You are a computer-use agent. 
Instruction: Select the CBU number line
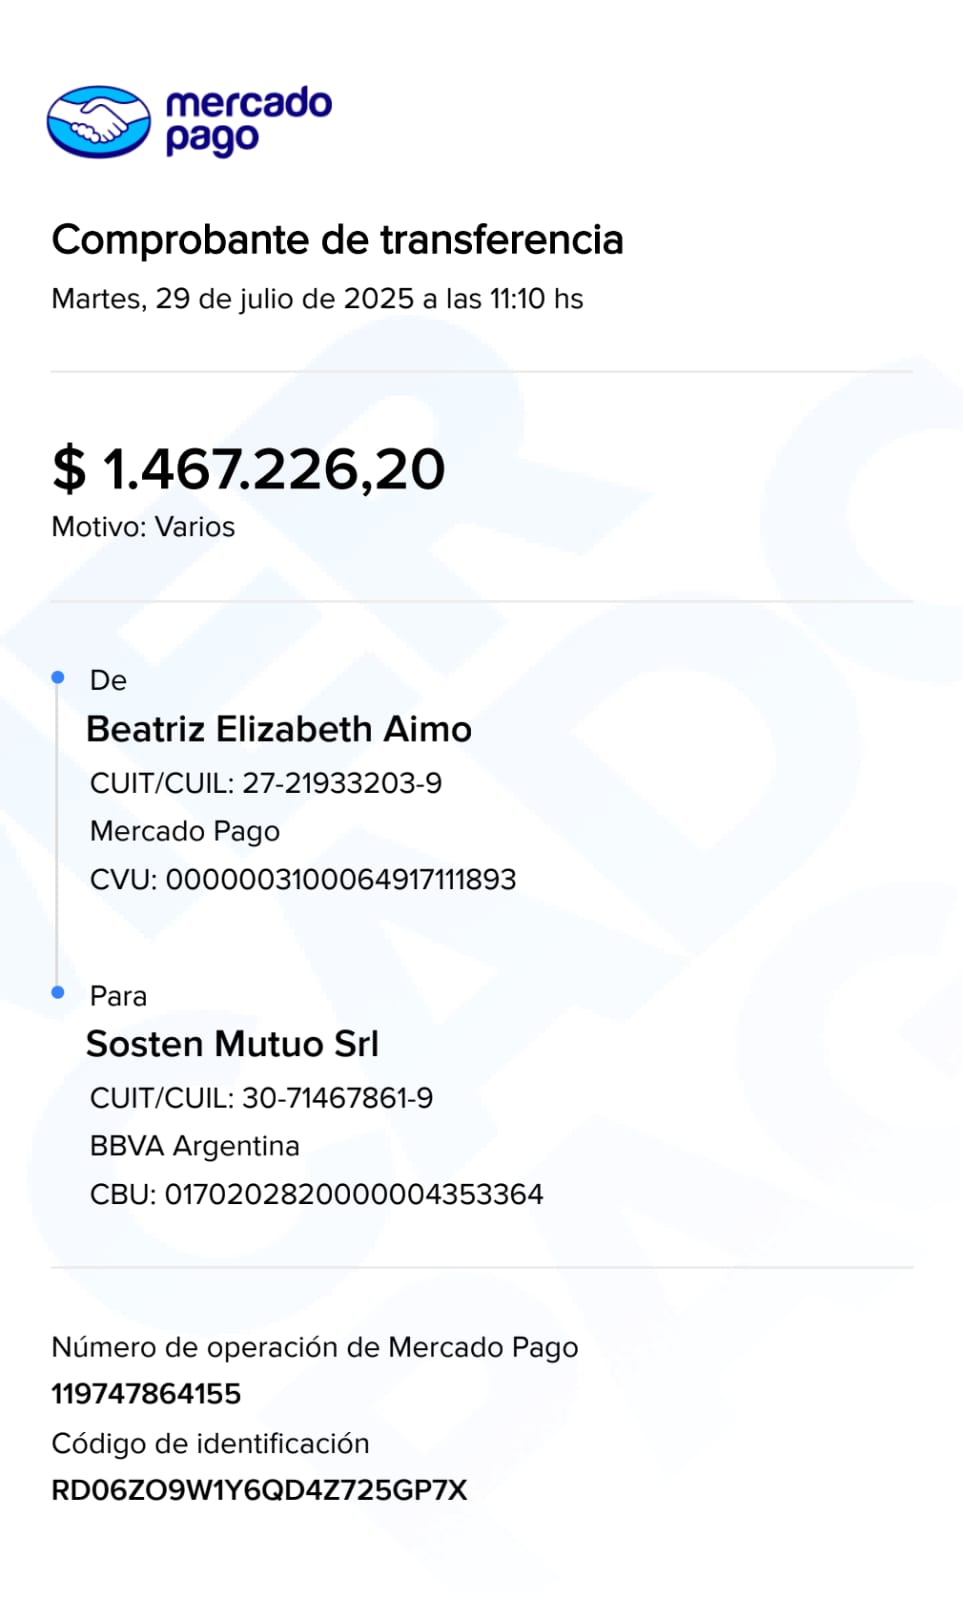(x=317, y=1194)
